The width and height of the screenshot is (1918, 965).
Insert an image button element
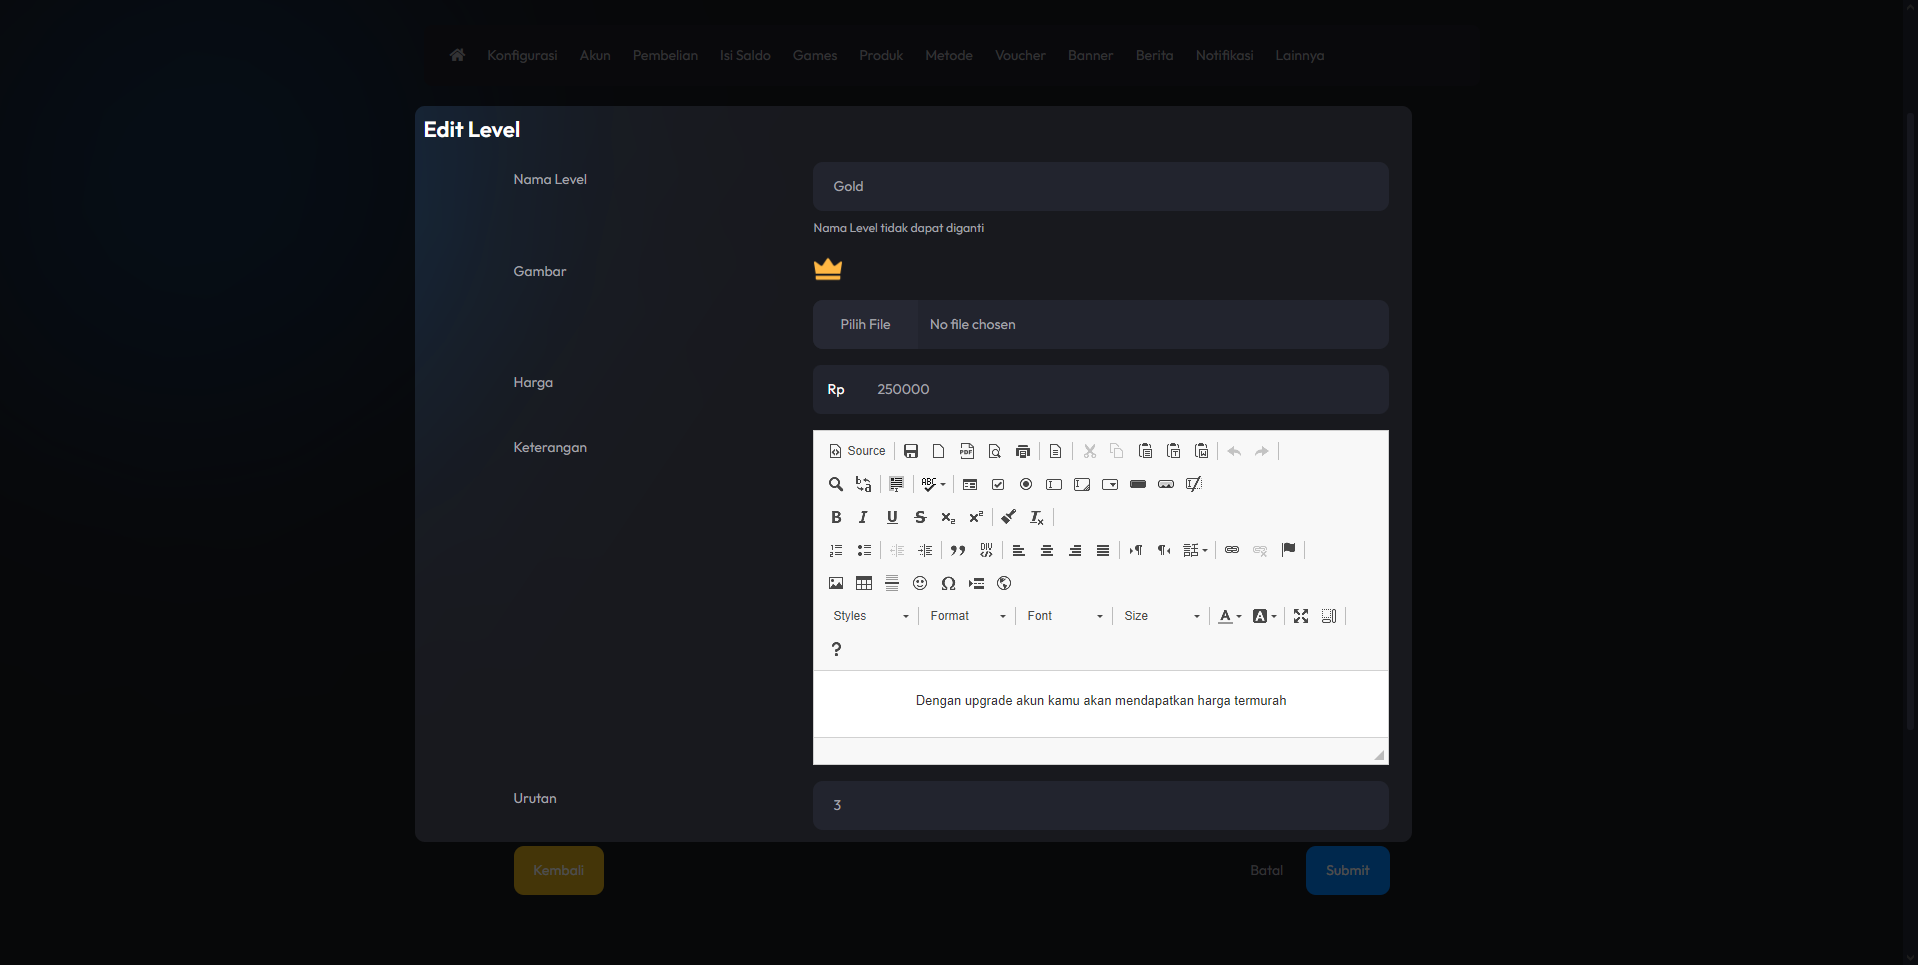tap(1166, 484)
